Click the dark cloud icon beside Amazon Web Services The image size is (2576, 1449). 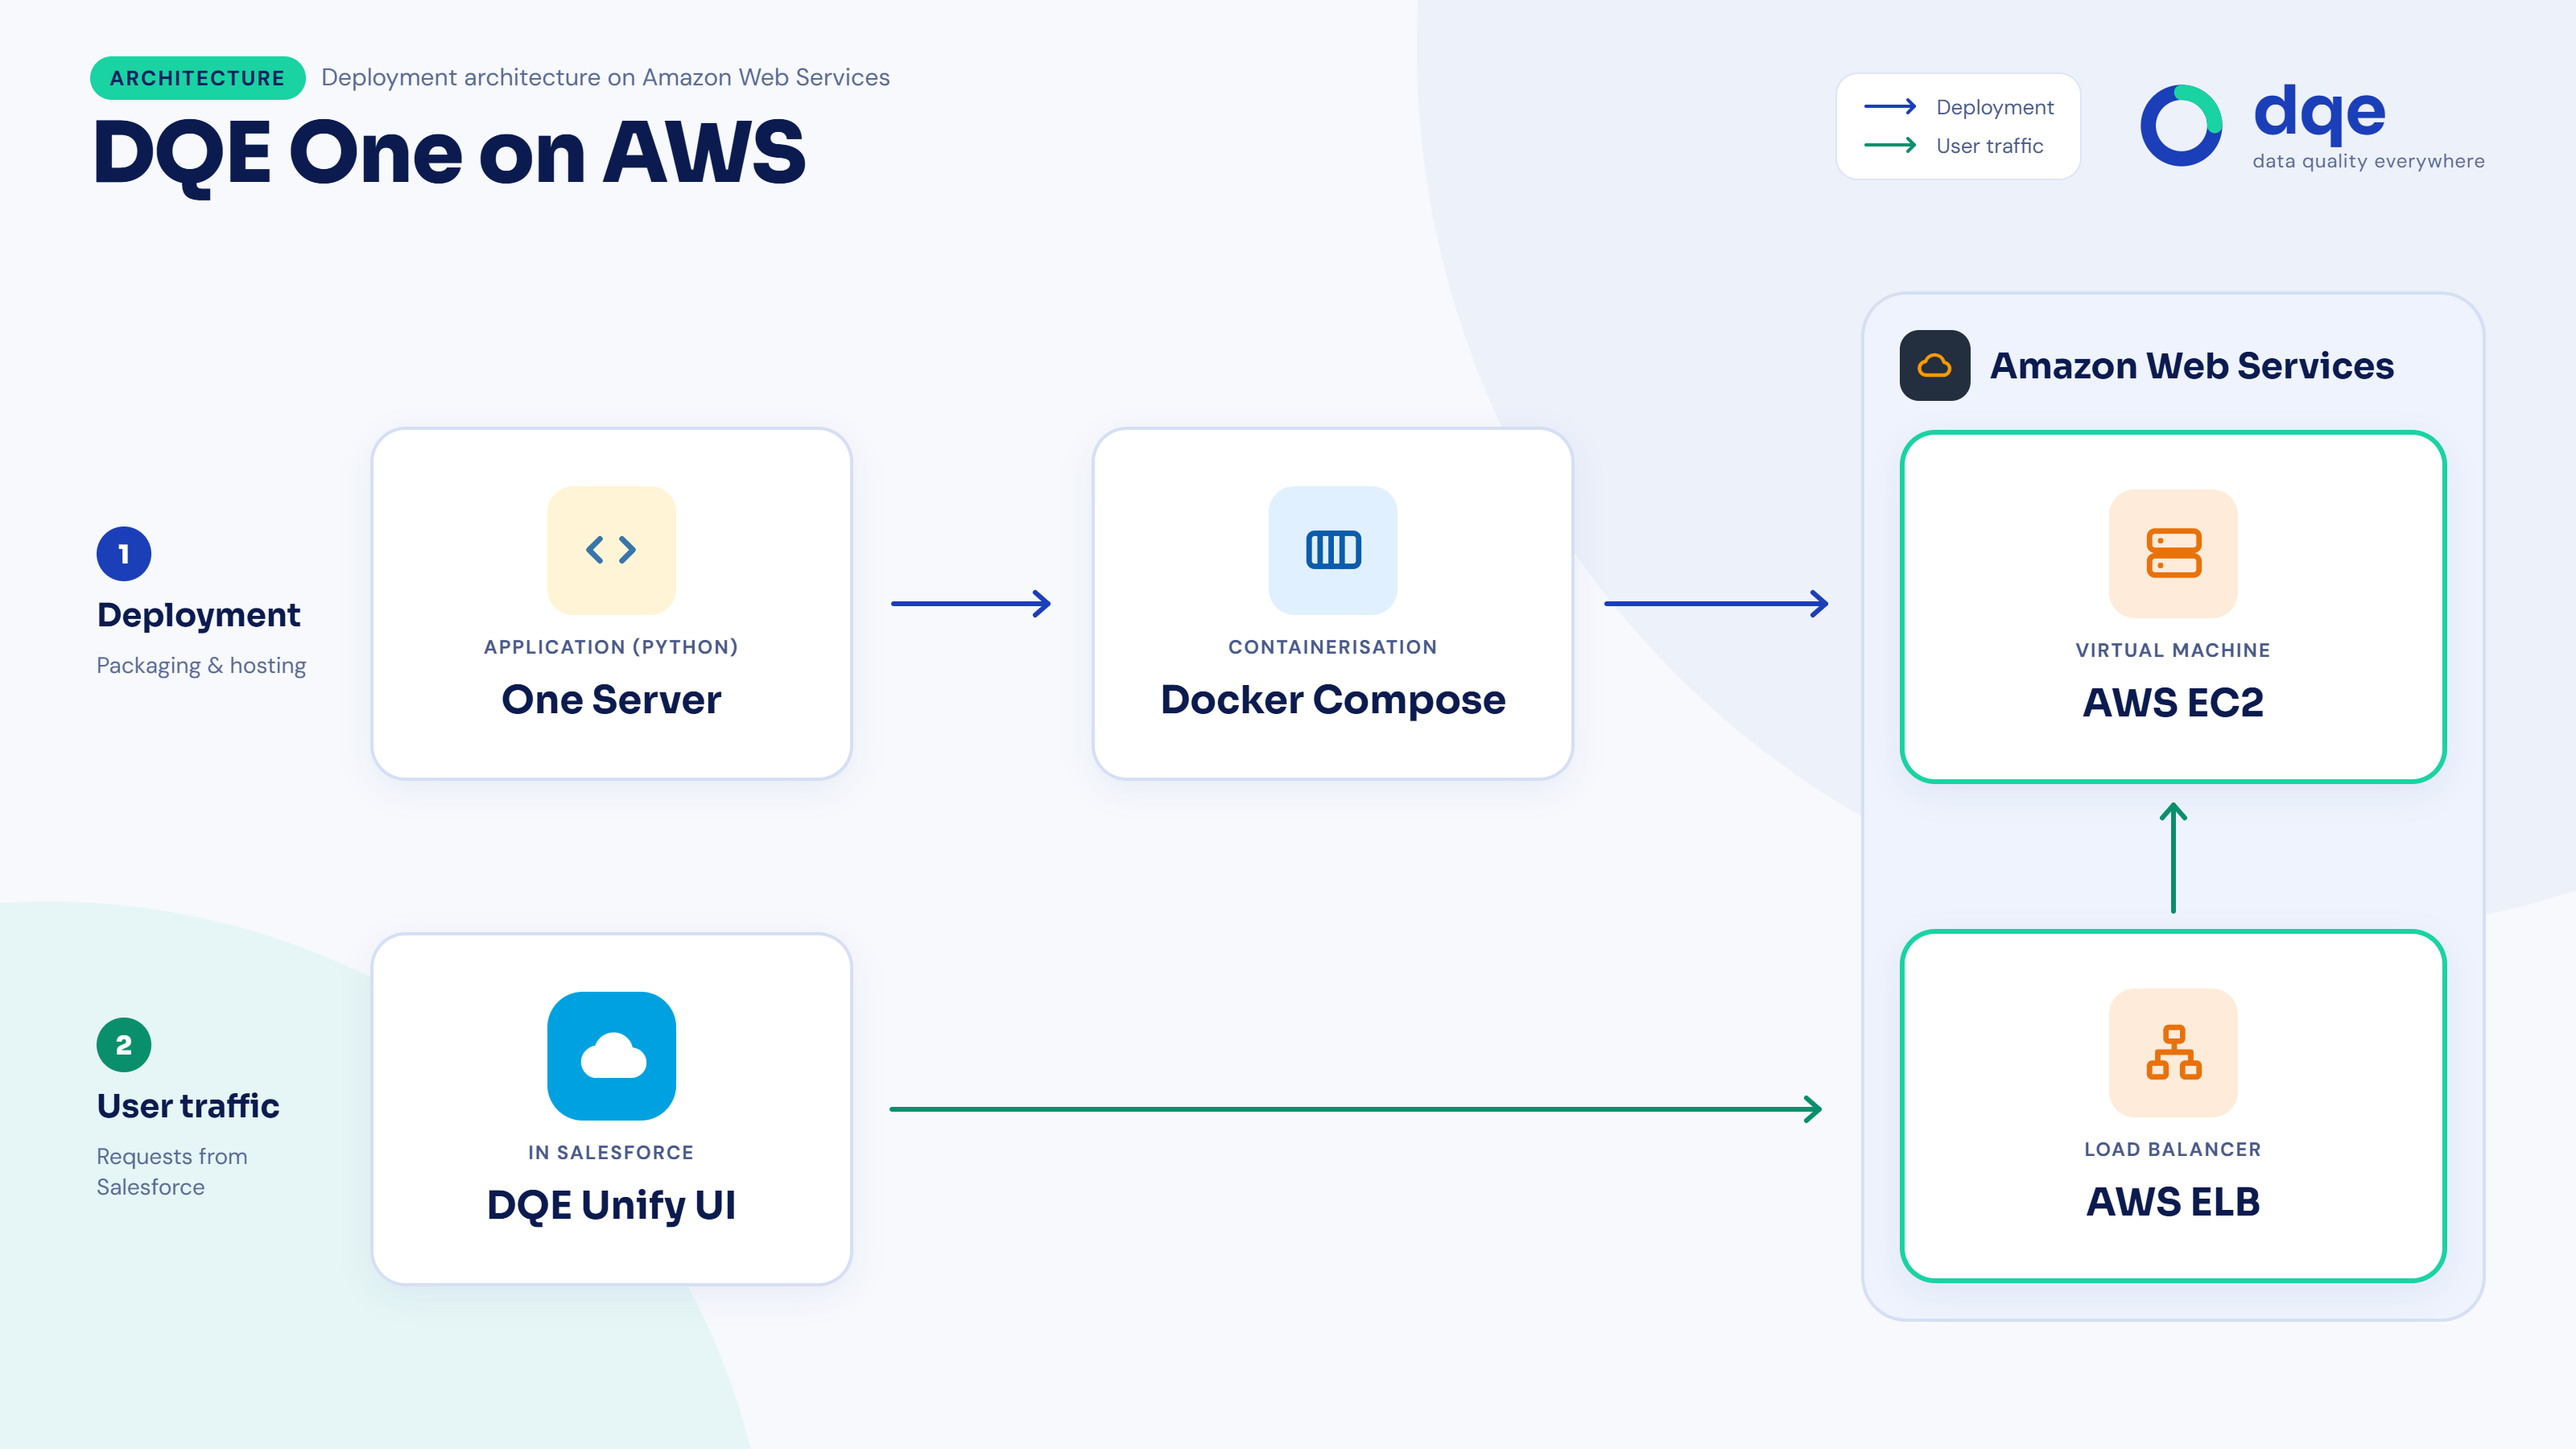pos(1935,365)
